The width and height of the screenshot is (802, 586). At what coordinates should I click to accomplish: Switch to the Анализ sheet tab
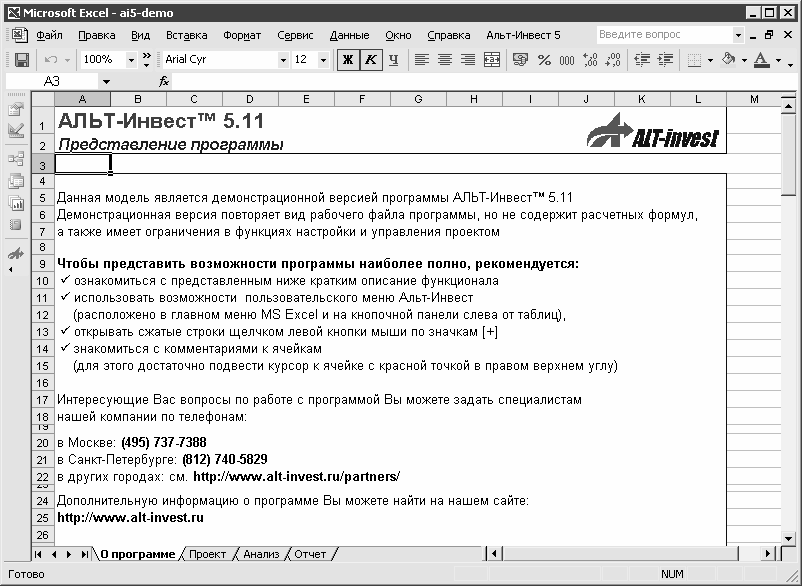point(261,554)
